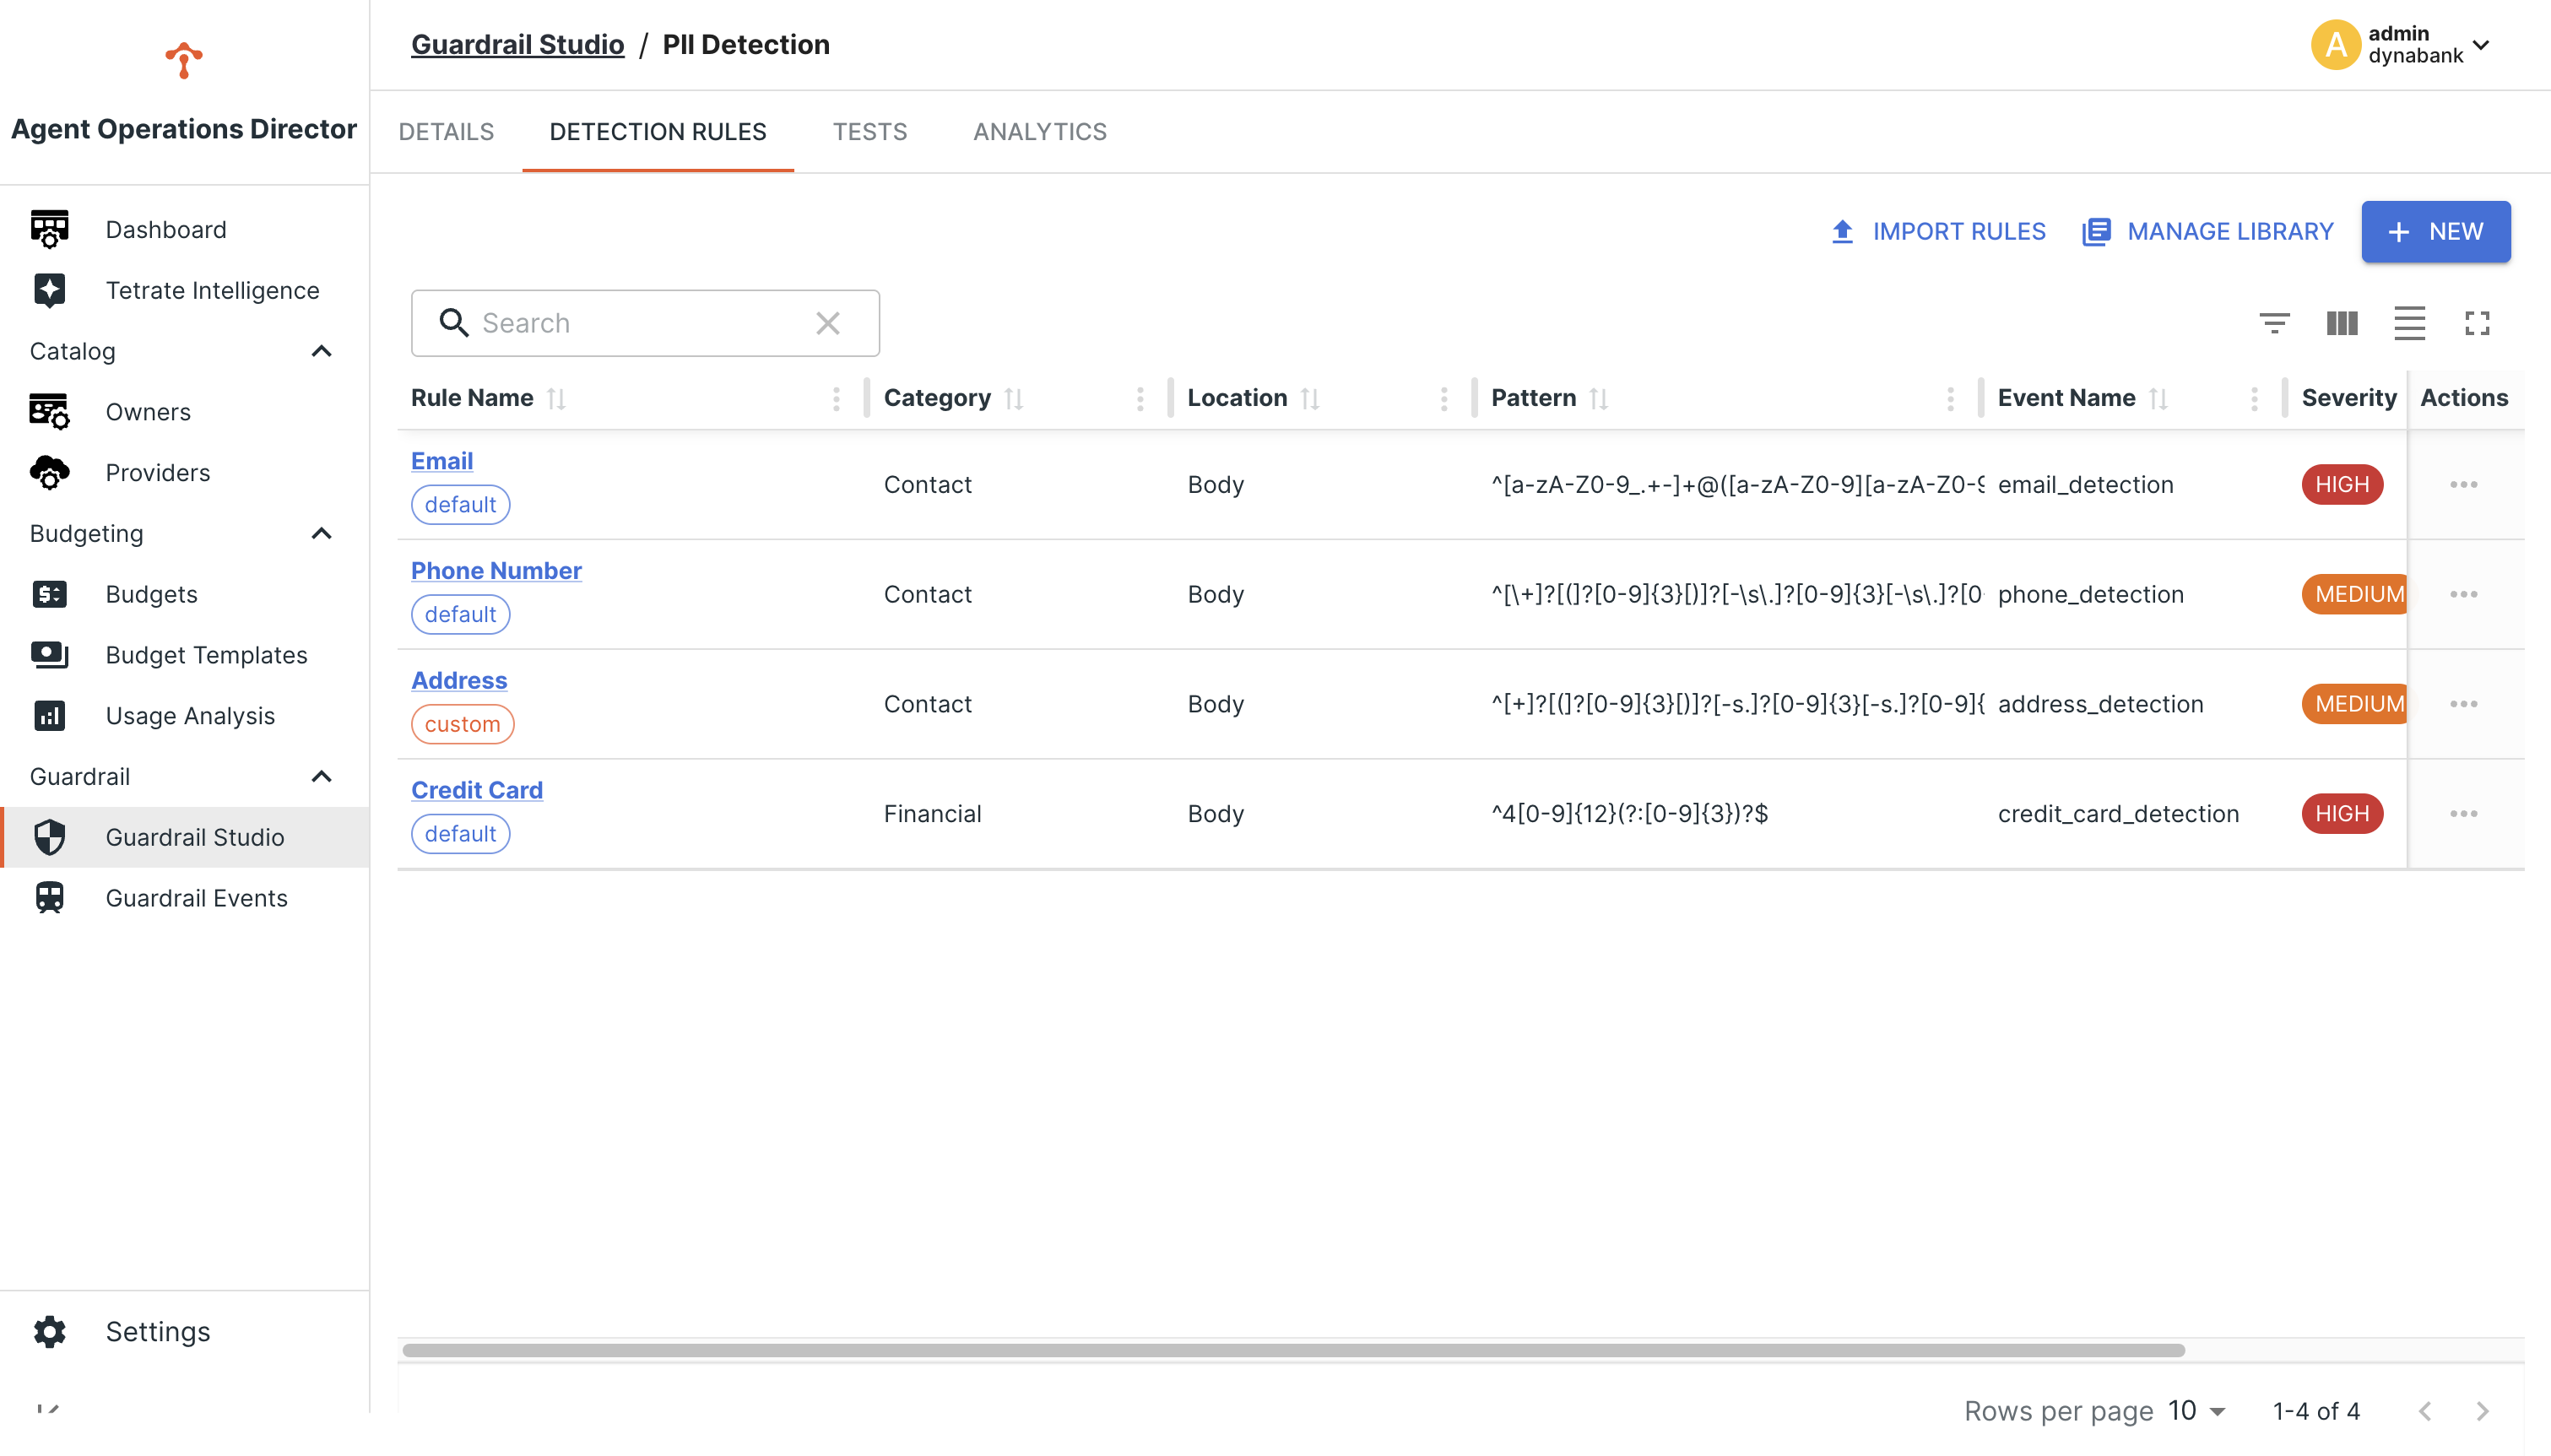Open the Dashboard sidebar icon
Screen dimensions: 2551x1456
click(49, 229)
